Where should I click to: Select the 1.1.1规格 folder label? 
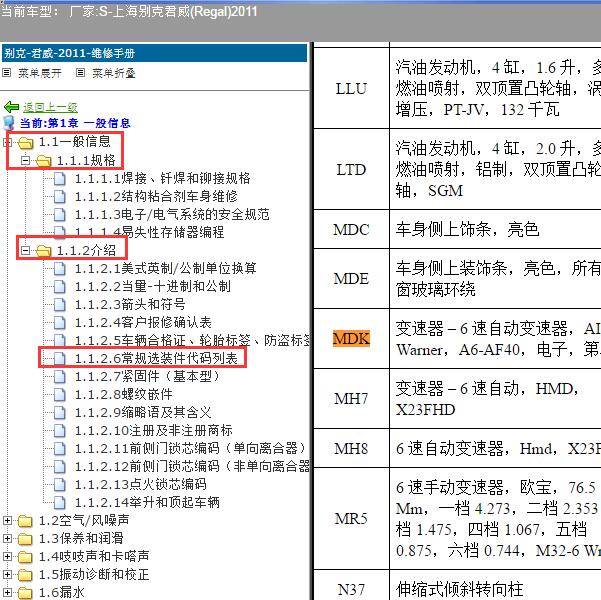click(86, 160)
